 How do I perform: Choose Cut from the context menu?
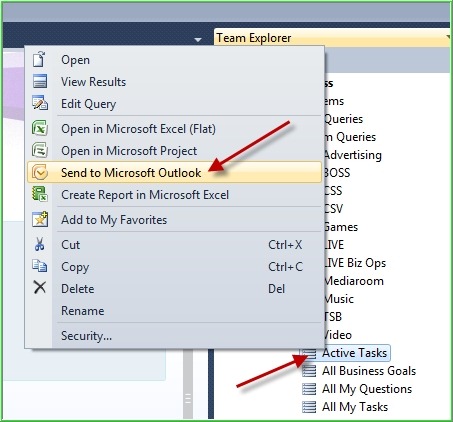click(x=174, y=245)
